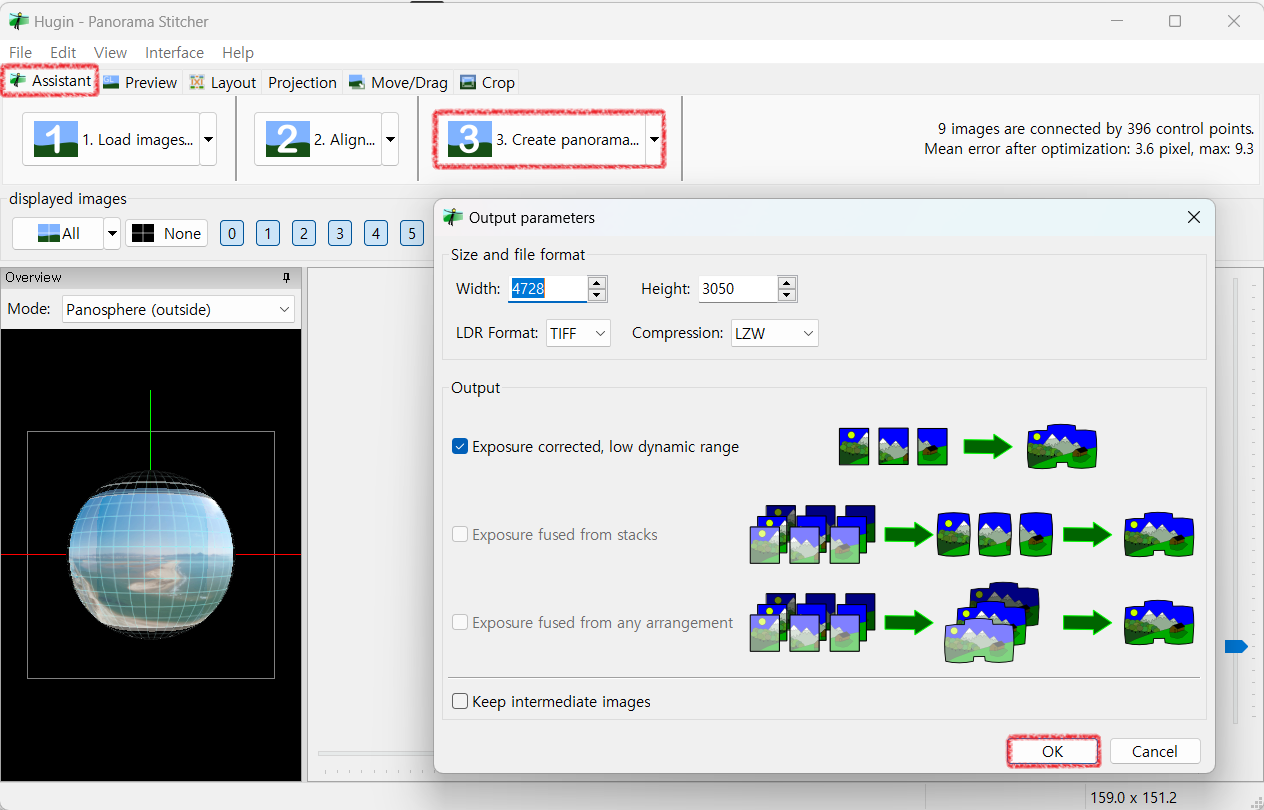The width and height of the screenshot is (1264, 810).
Task: Toggle image 2 display button
Action: point(304,233)
